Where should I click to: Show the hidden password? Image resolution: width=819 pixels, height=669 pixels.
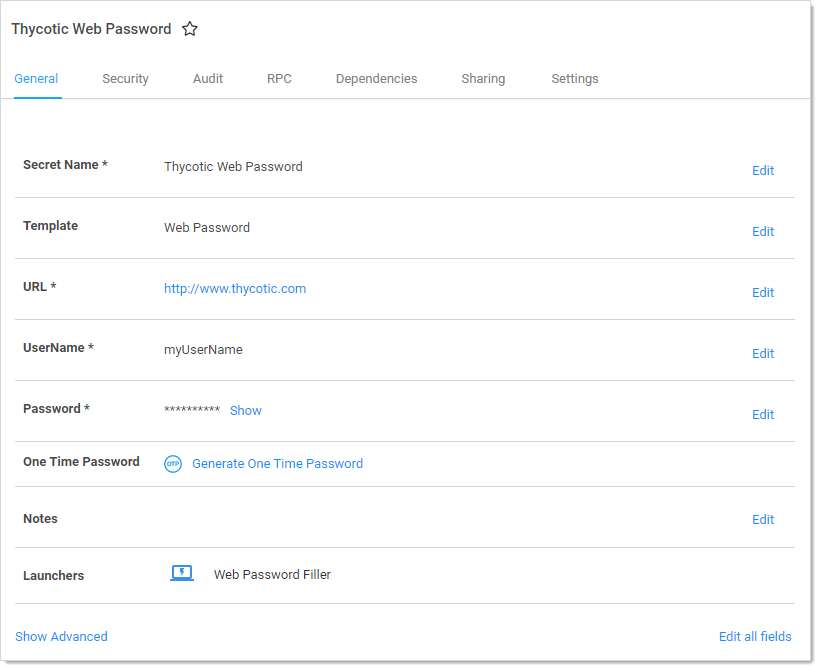pos(246,411)
